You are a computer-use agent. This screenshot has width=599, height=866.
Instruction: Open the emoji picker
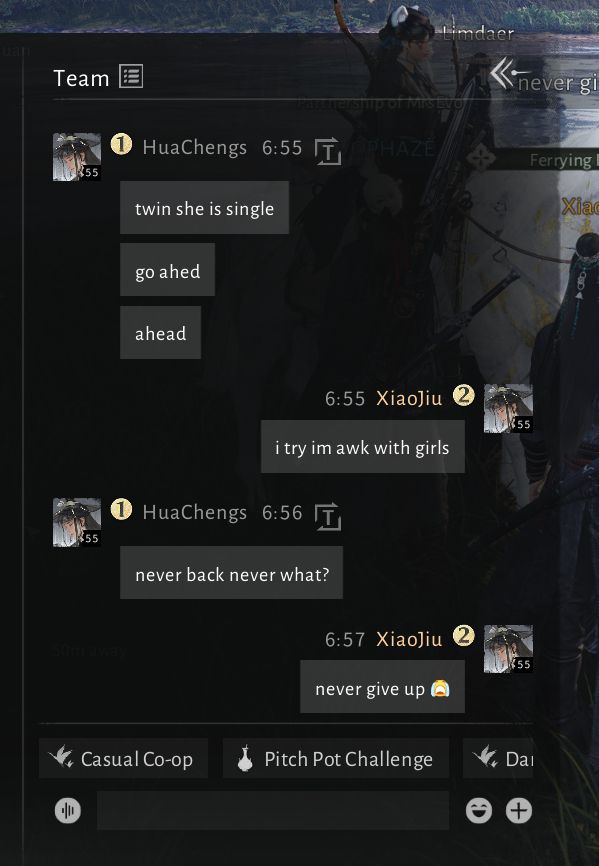(x=479, y=810)
